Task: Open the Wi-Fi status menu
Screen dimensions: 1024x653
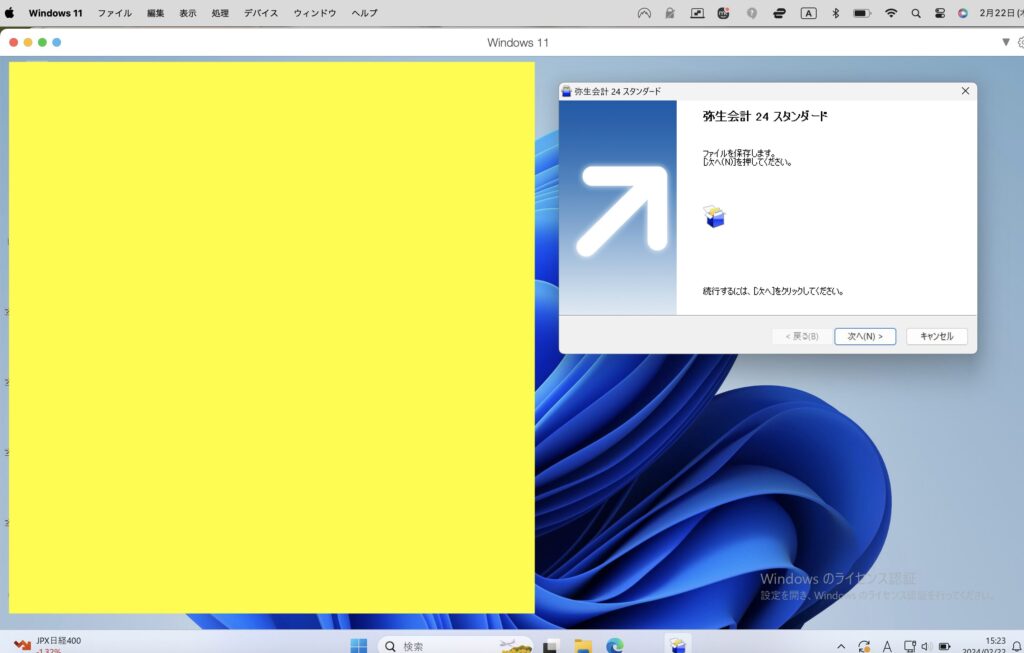Action: pos(891,13)
